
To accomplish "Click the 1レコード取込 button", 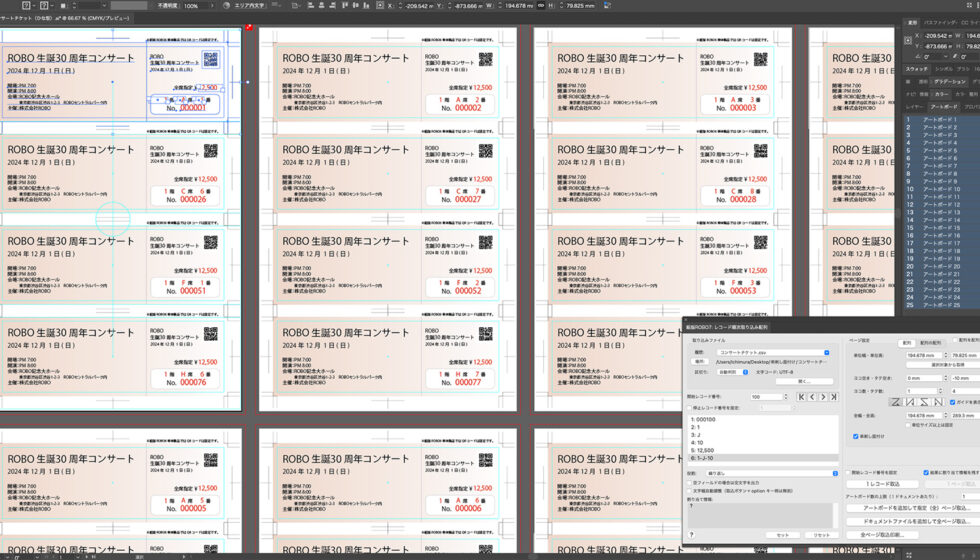I will 882,484.
